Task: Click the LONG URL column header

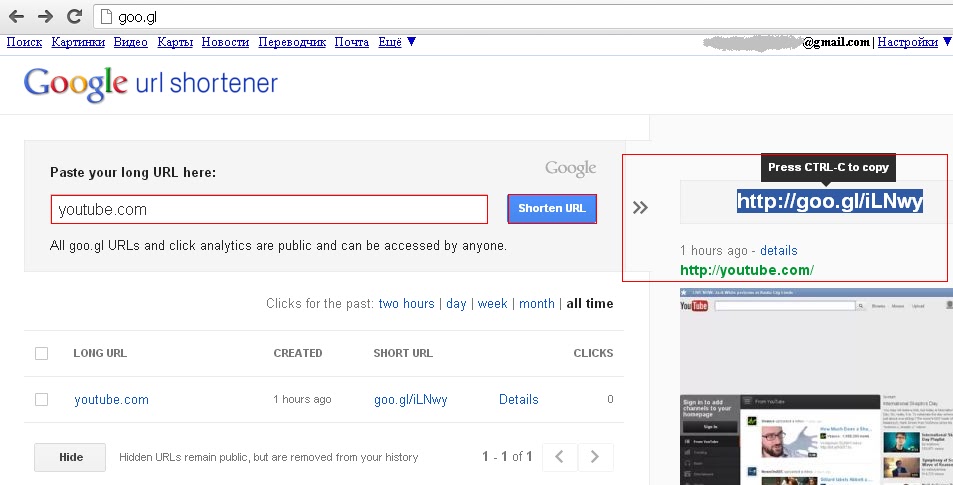Action: [100, 353]
